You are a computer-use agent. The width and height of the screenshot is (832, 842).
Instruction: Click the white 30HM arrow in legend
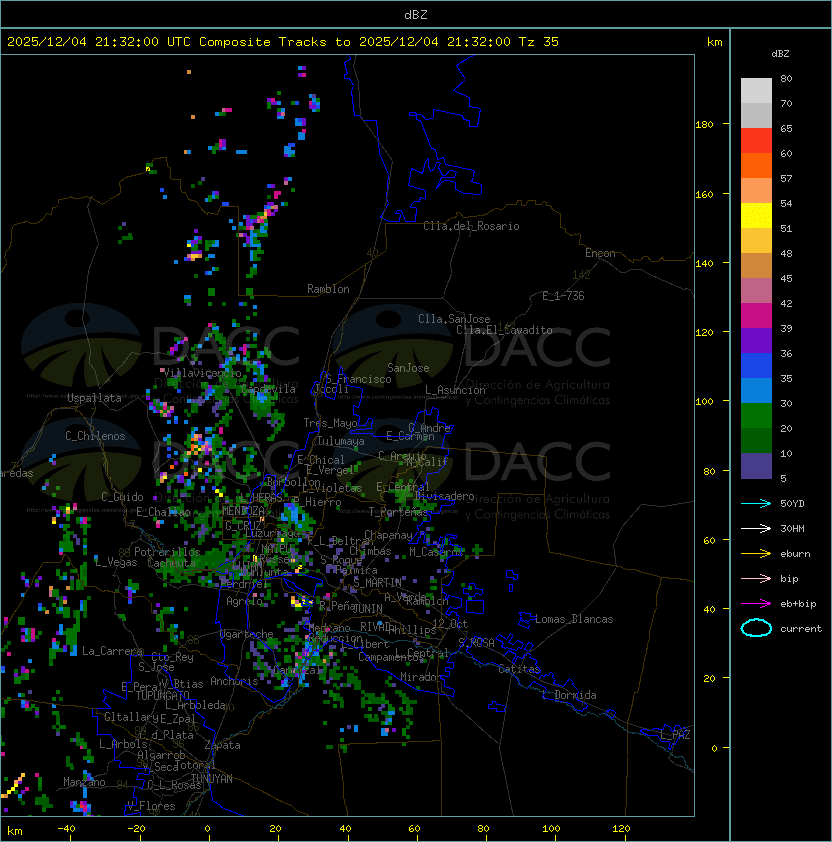[756, 529]
